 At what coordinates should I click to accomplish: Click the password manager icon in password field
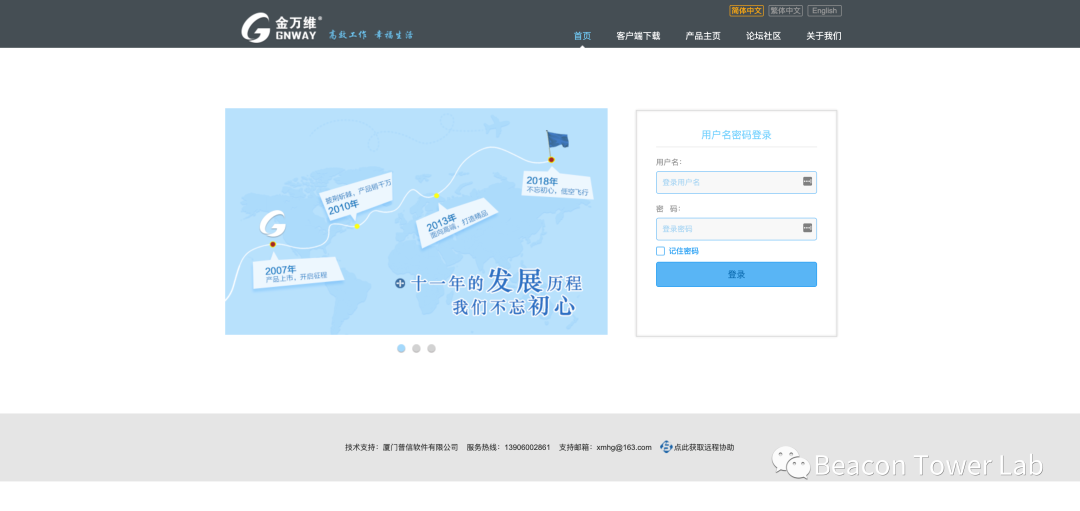point(807,228)
